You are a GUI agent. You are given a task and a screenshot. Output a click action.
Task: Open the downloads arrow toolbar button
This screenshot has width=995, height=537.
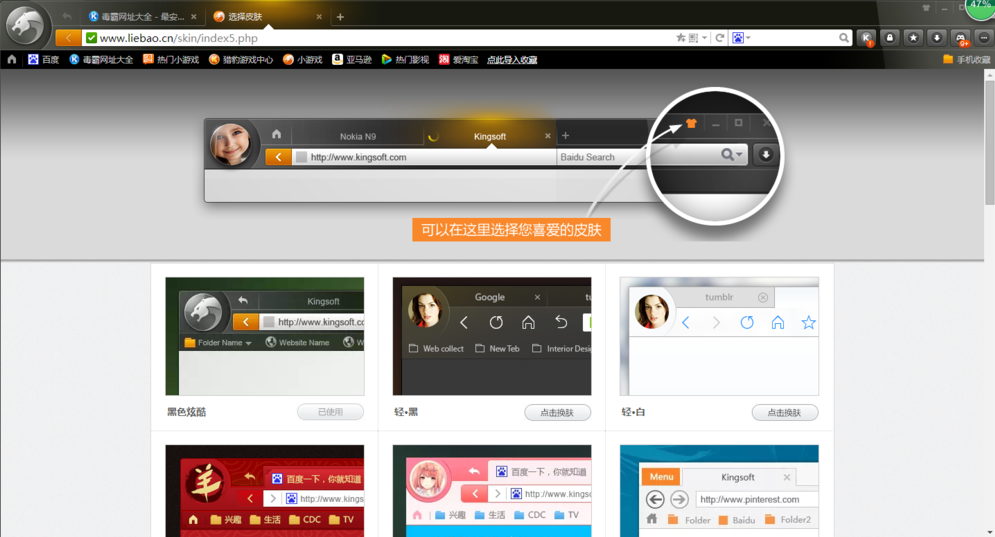point(937,38)
